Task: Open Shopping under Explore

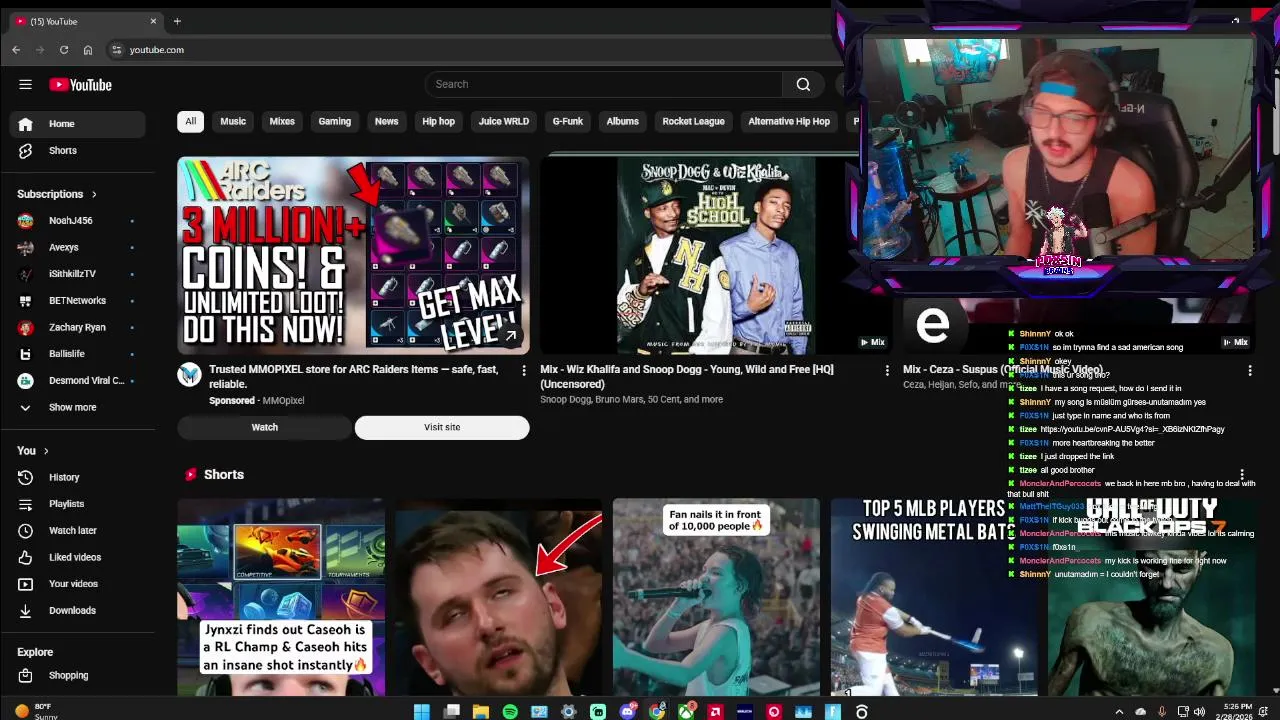Action: (78, 675)
